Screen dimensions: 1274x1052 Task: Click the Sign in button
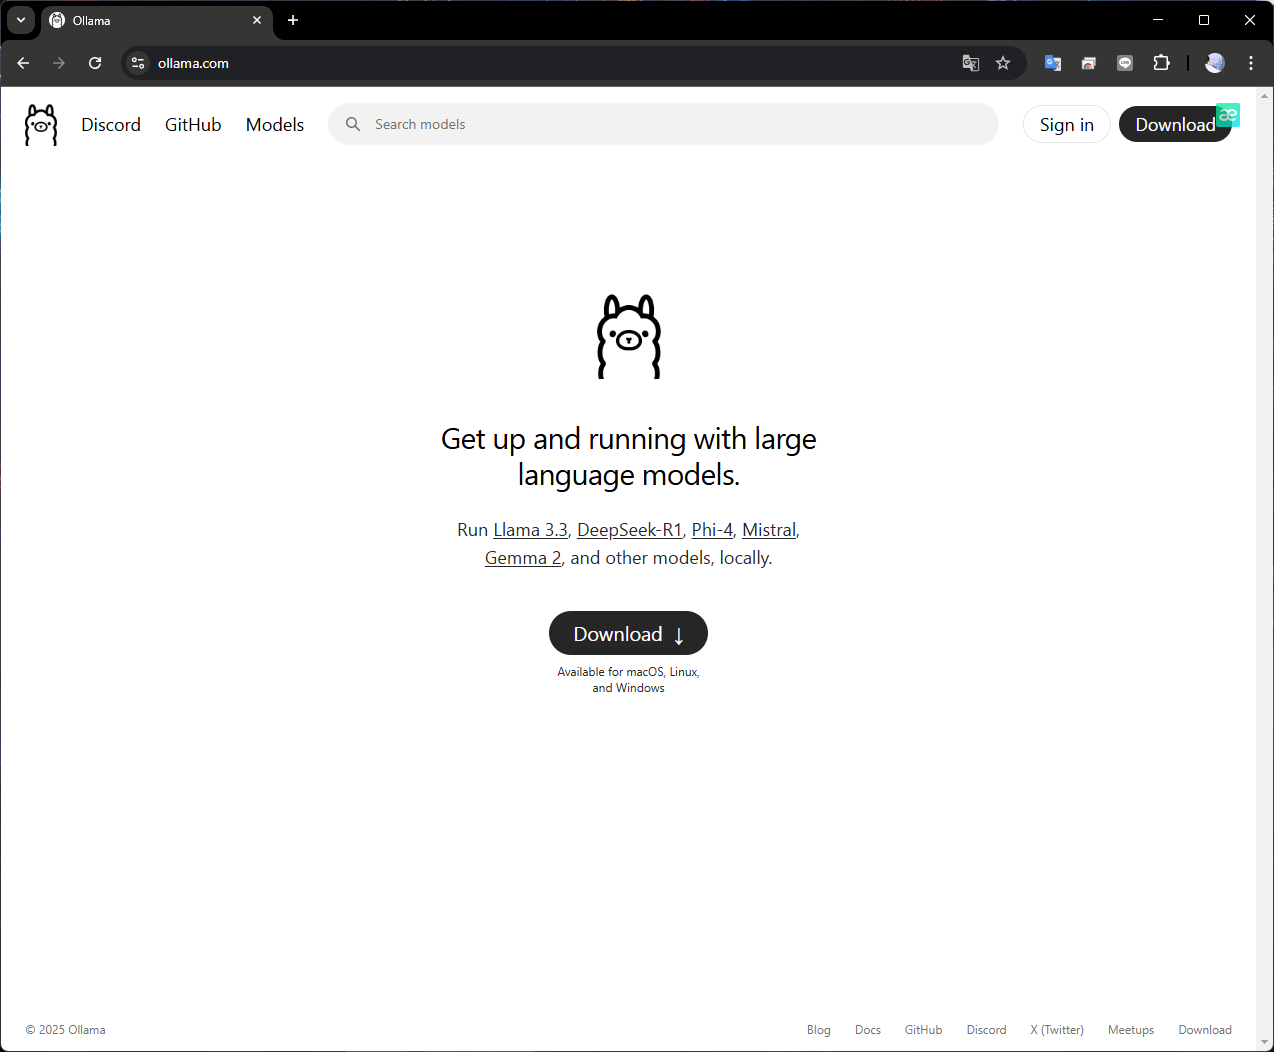coord(1067,124)
